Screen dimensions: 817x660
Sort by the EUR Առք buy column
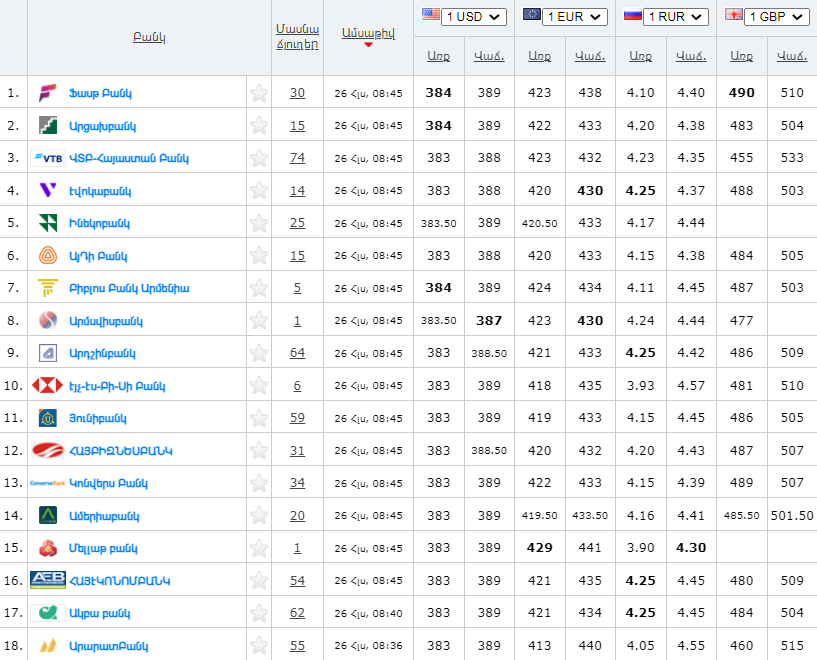point(539,56)
